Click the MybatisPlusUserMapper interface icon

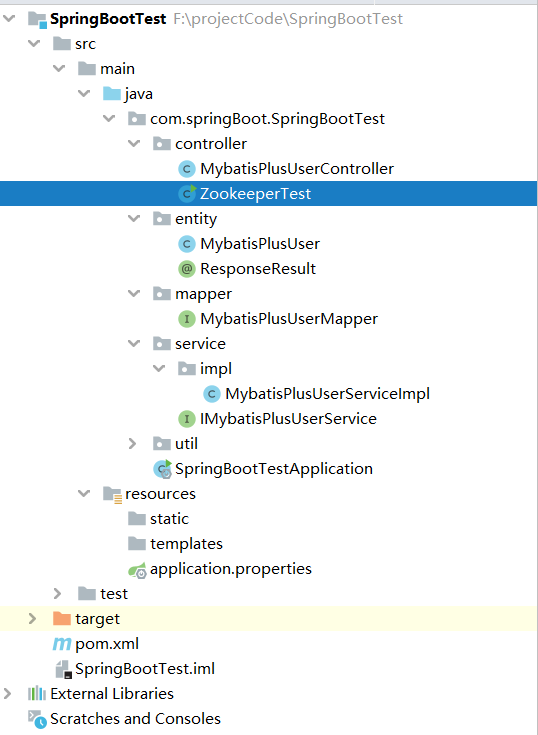187,319
